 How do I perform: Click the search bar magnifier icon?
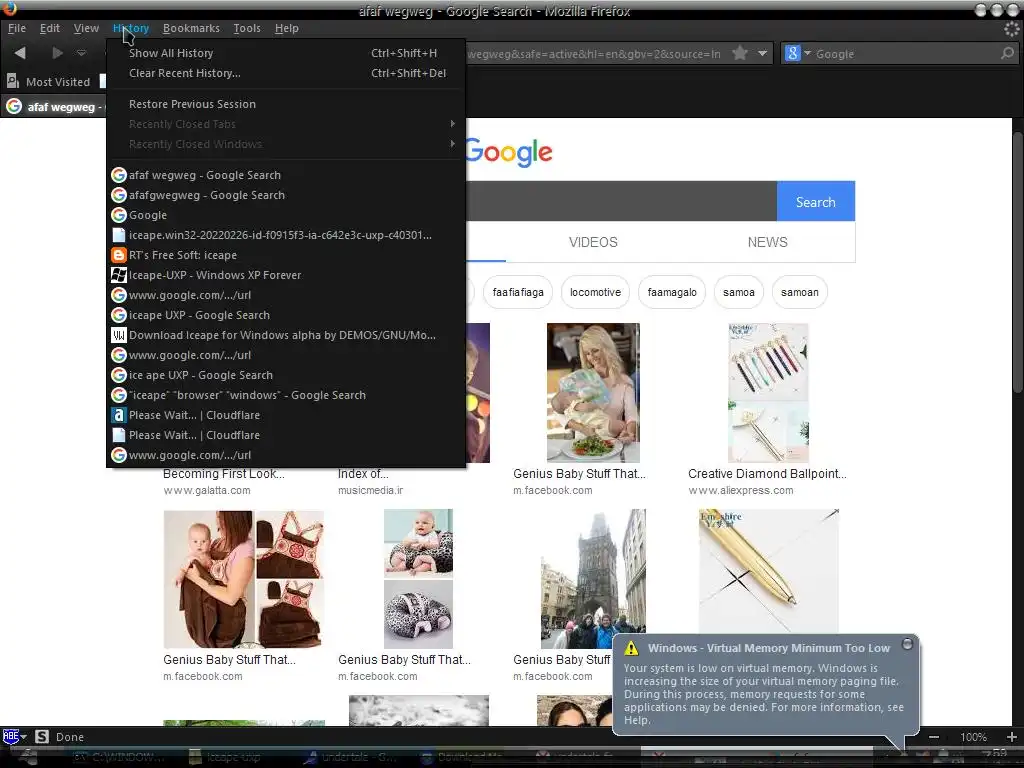pos(1007,54)
